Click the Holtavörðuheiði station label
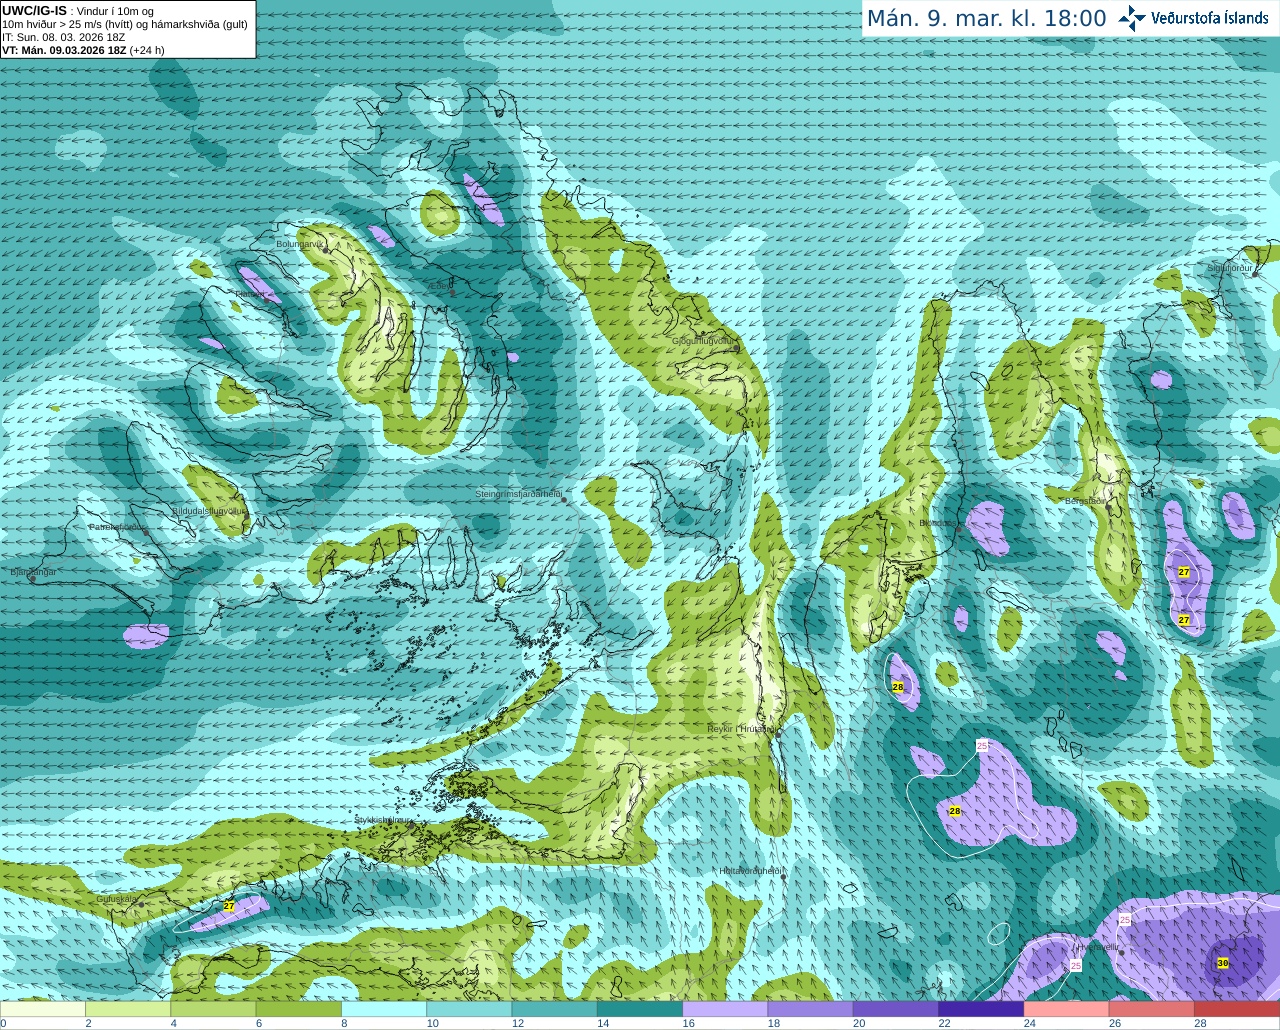The image size is (1280, 1030). click(751, 871)
